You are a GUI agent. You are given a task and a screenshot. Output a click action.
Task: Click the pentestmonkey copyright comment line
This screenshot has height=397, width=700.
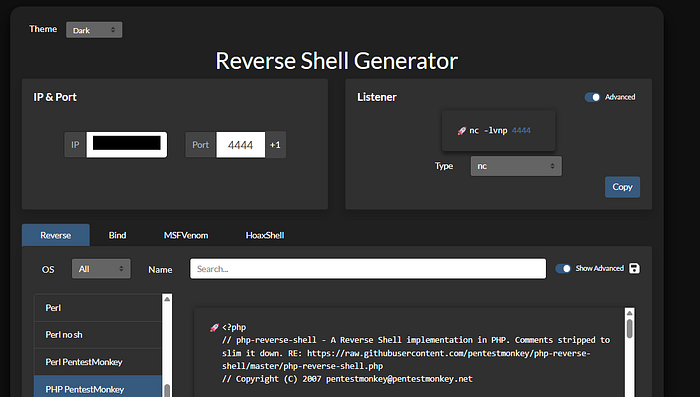pyautogui.click(x=347, y=379)
